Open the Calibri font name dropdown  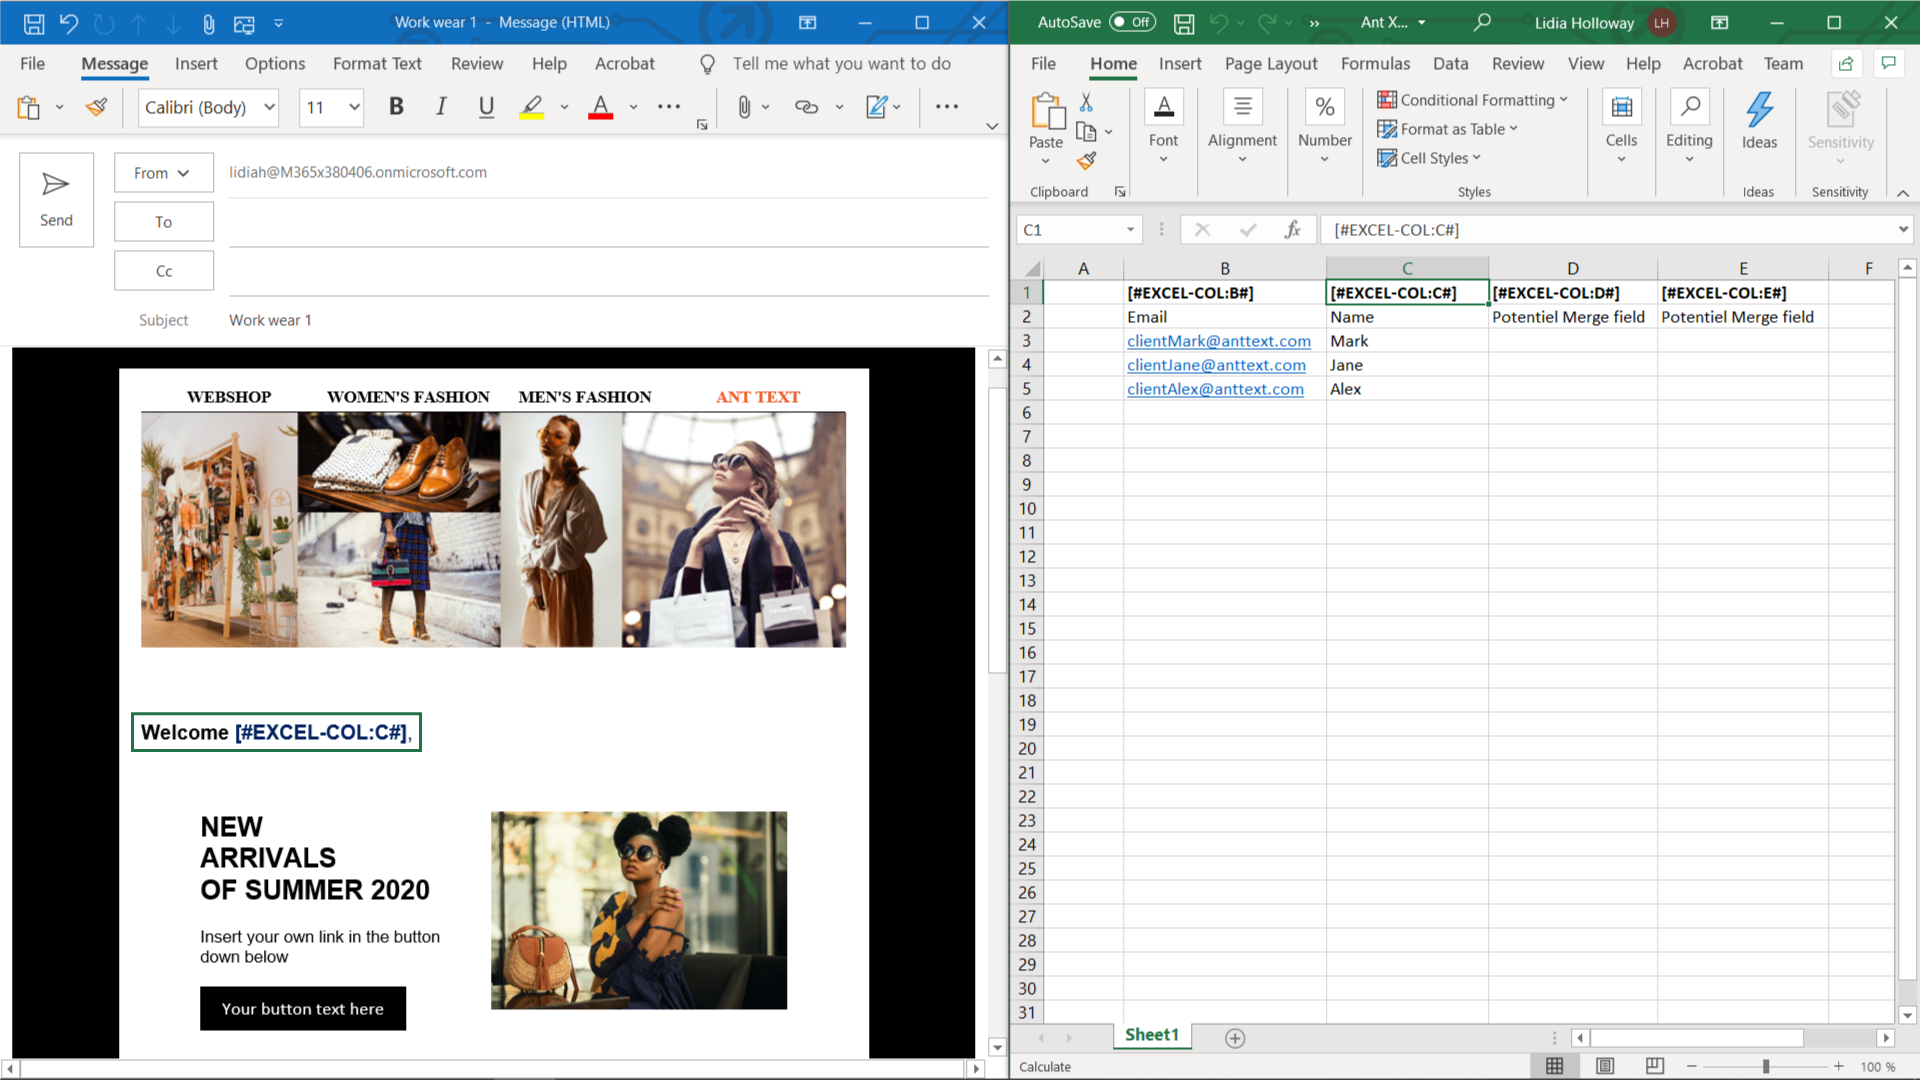pos(269,107)
